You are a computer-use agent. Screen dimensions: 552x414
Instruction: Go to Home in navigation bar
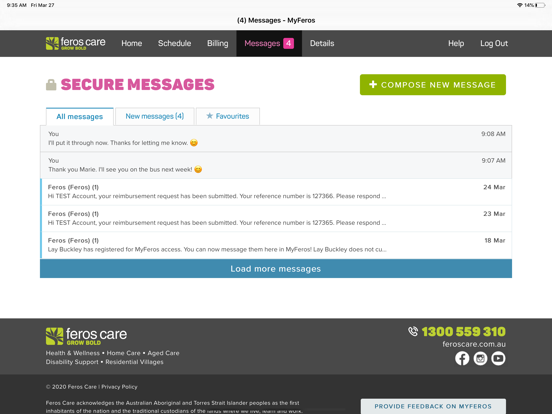[132, 43]
